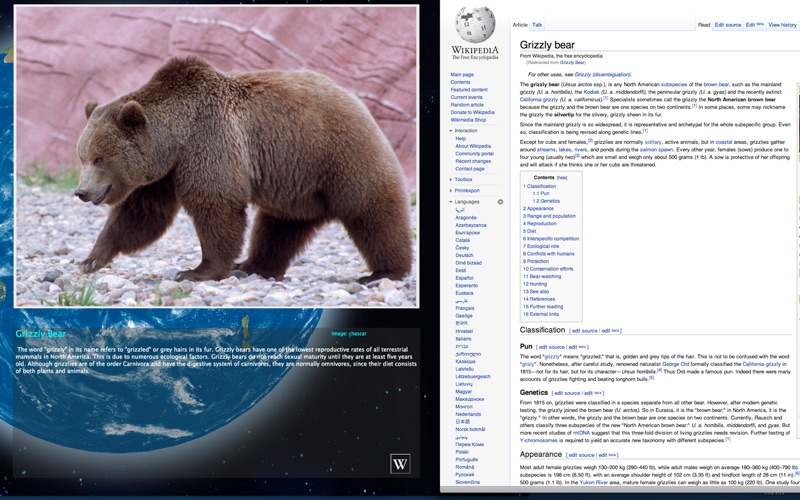Viewport: 800px width, 500px height.
Task: Jump to 4 Reproduction in Contents
Action: (x=539, y=223)
